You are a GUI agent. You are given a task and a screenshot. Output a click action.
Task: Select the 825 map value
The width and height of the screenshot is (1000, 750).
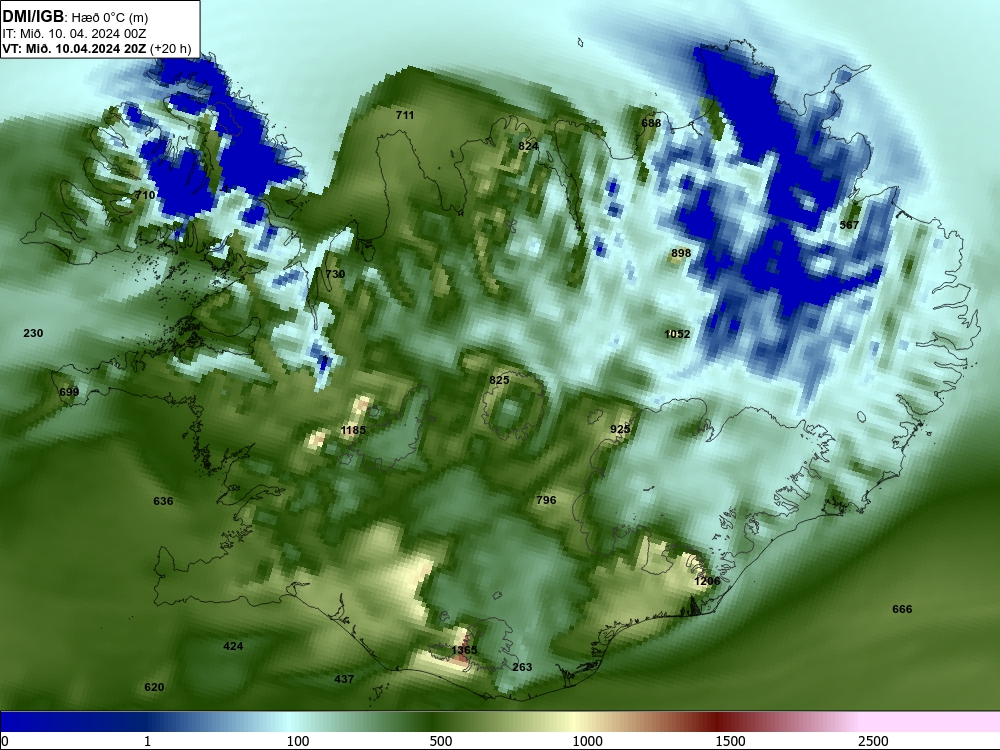coord(499,380)
